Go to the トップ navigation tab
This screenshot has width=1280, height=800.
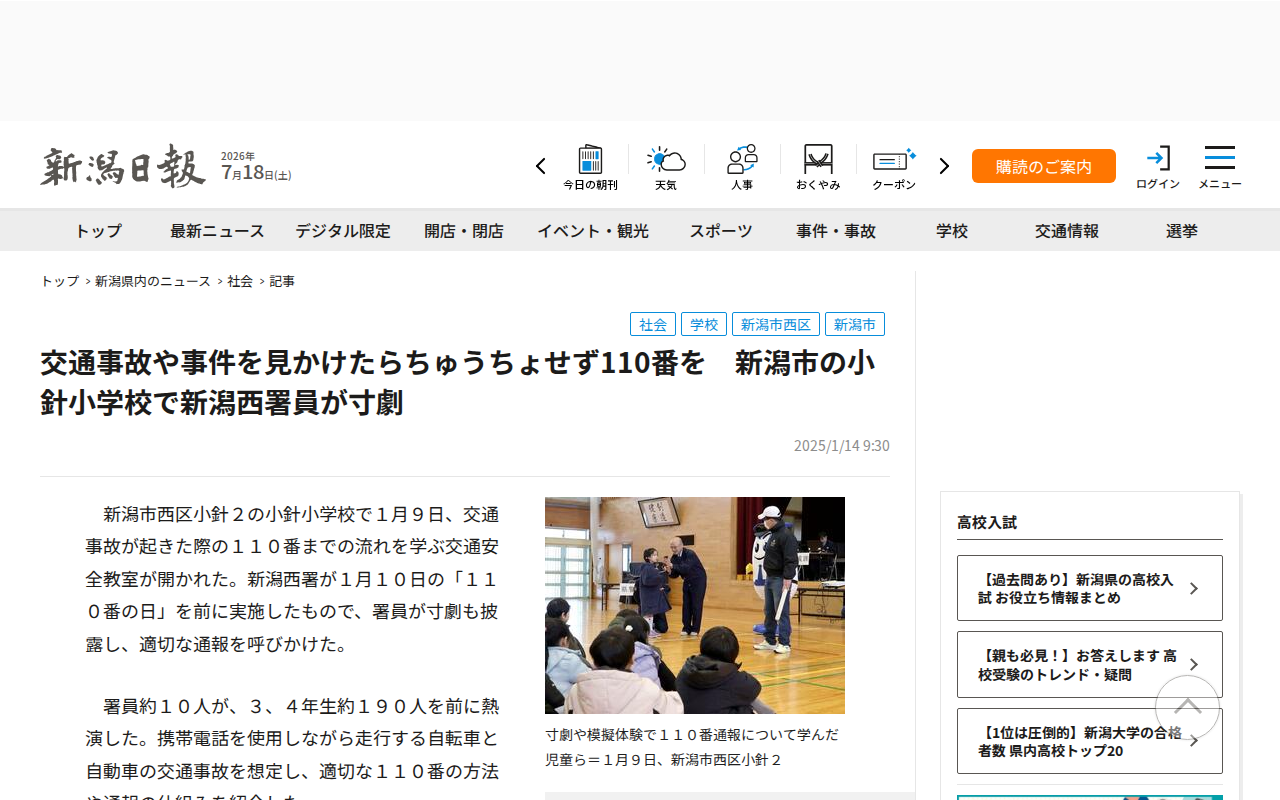pyautogui.click(x=98, y=231)
